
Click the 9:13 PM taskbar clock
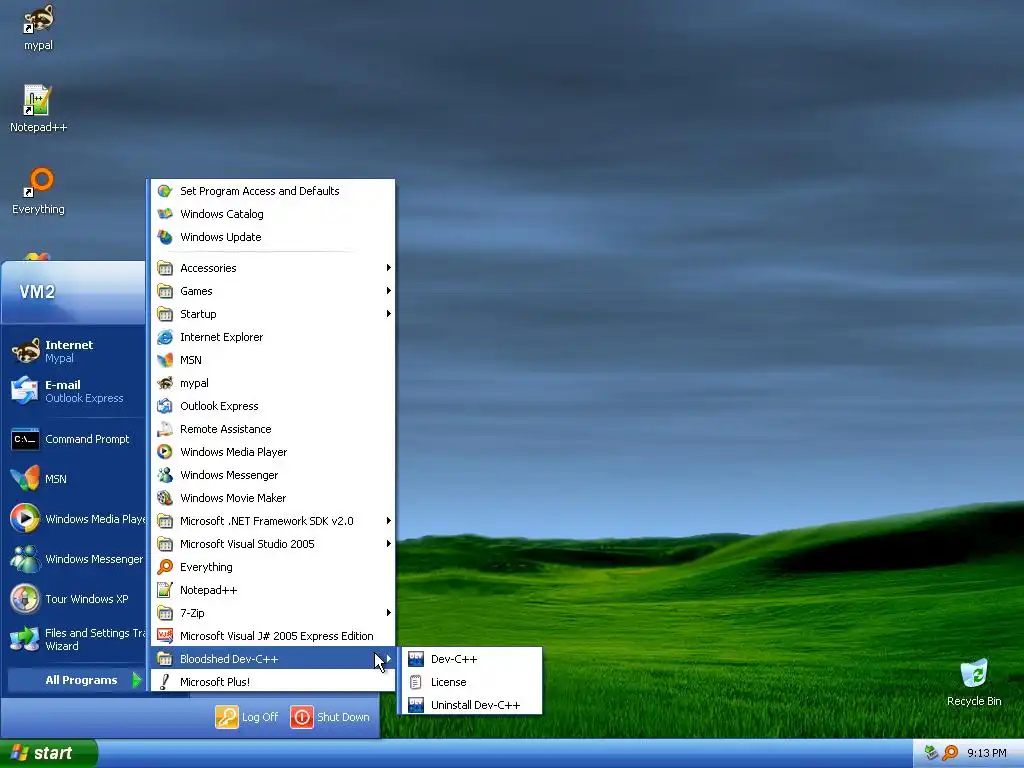(987, 754)
